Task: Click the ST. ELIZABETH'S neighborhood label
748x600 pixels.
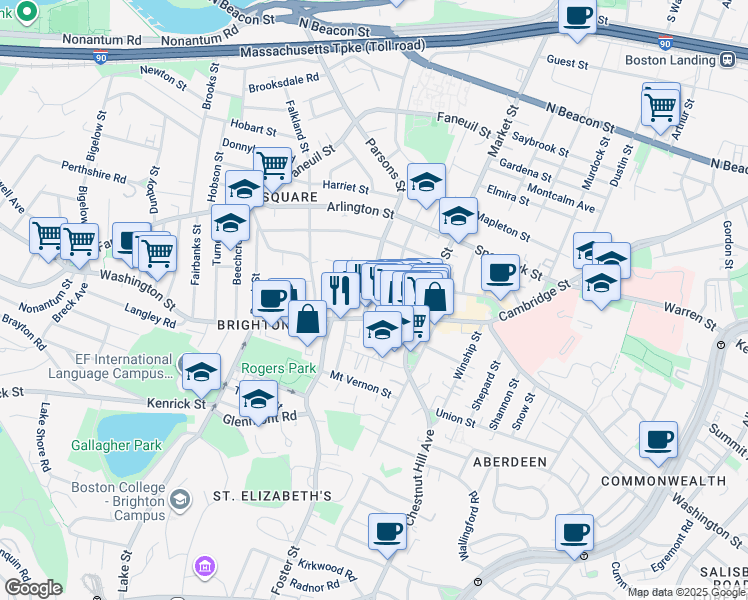Action: point(272,496)
